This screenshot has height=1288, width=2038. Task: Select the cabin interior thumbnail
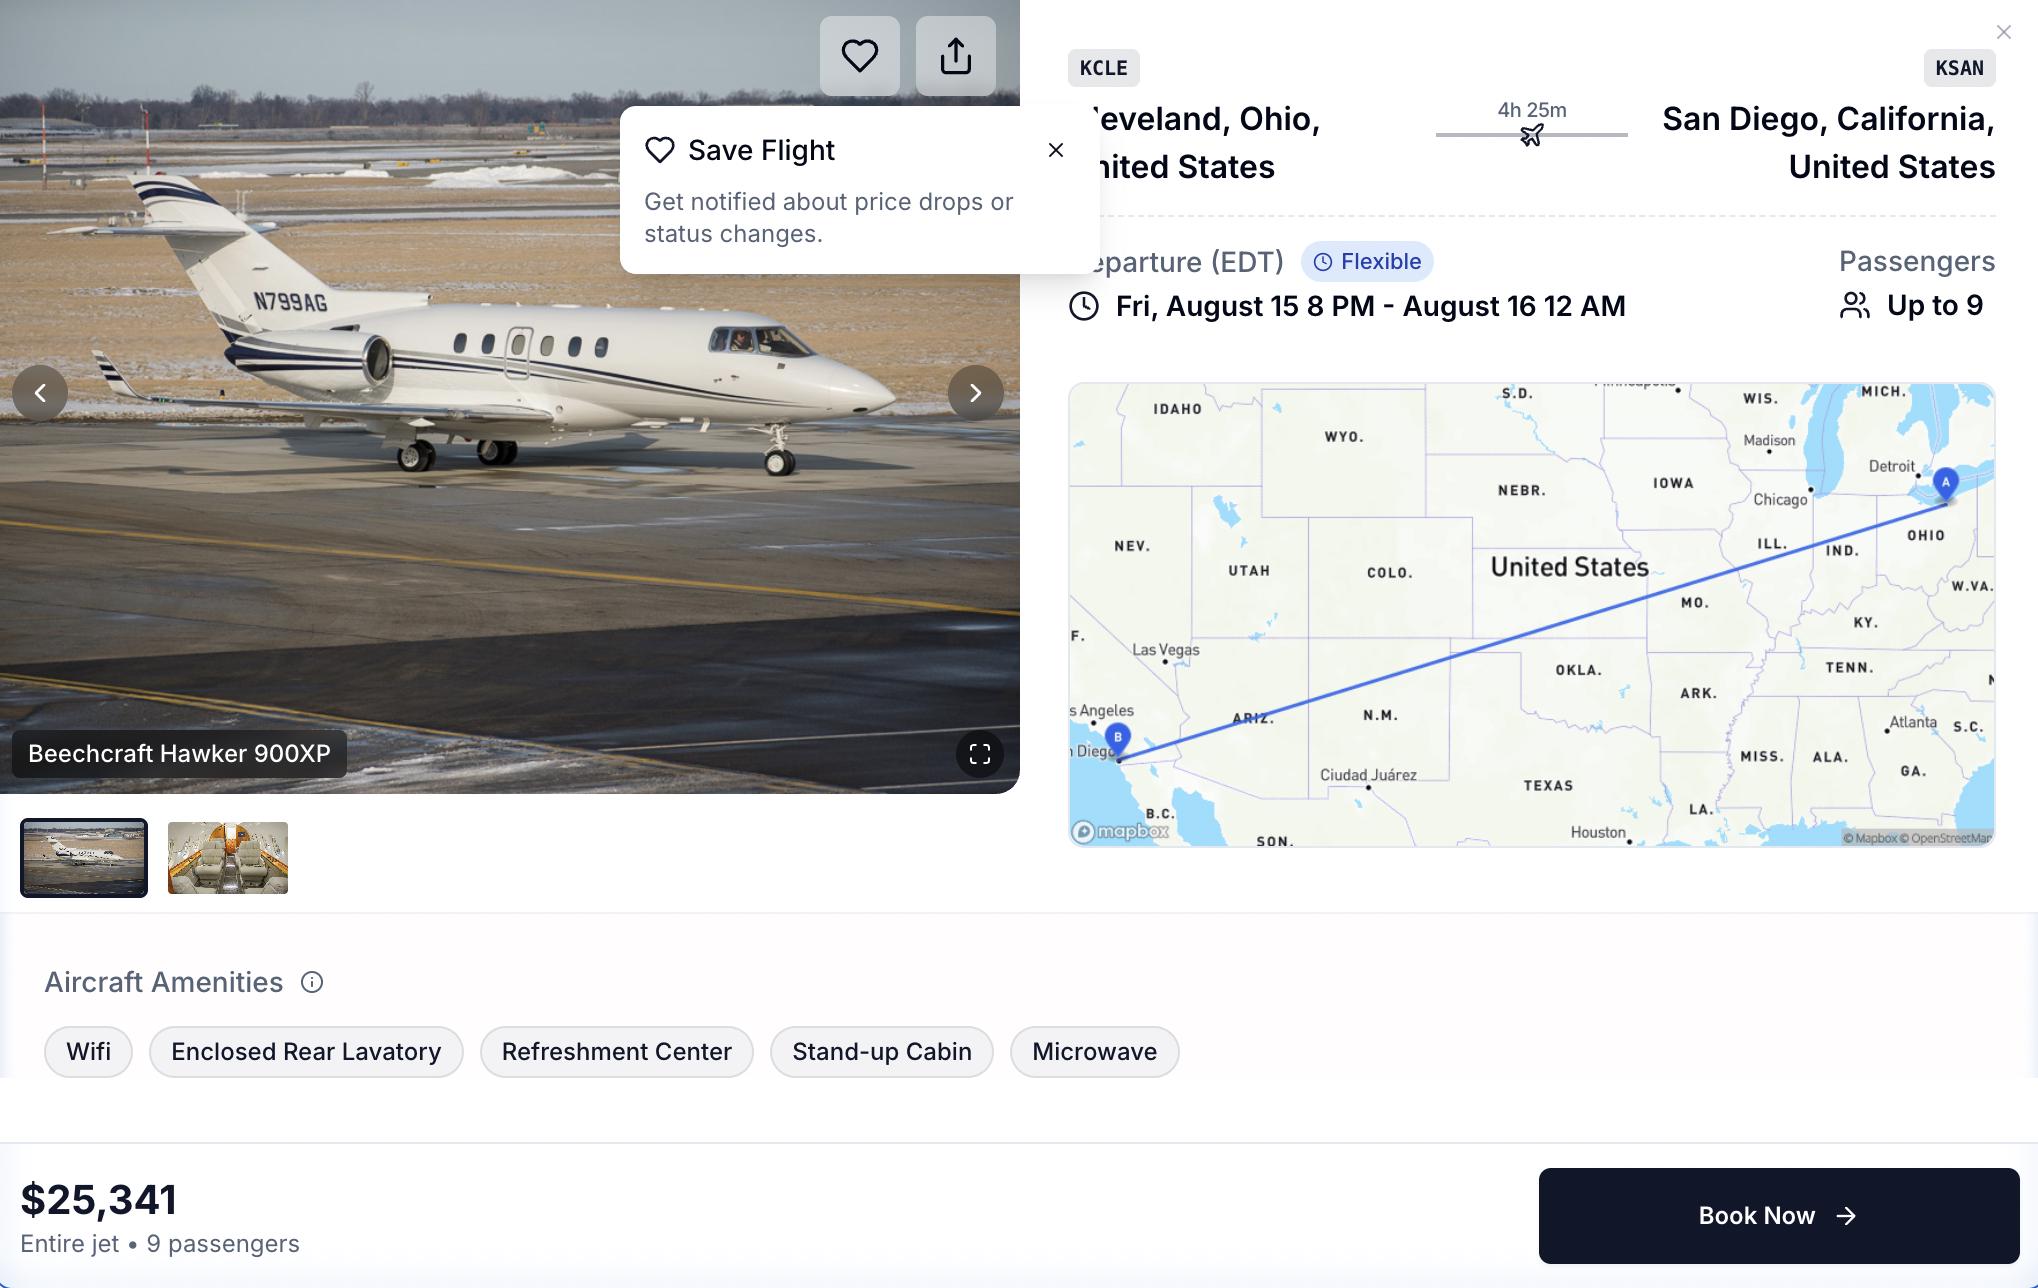pyautogui.click(x=228, y=858)
